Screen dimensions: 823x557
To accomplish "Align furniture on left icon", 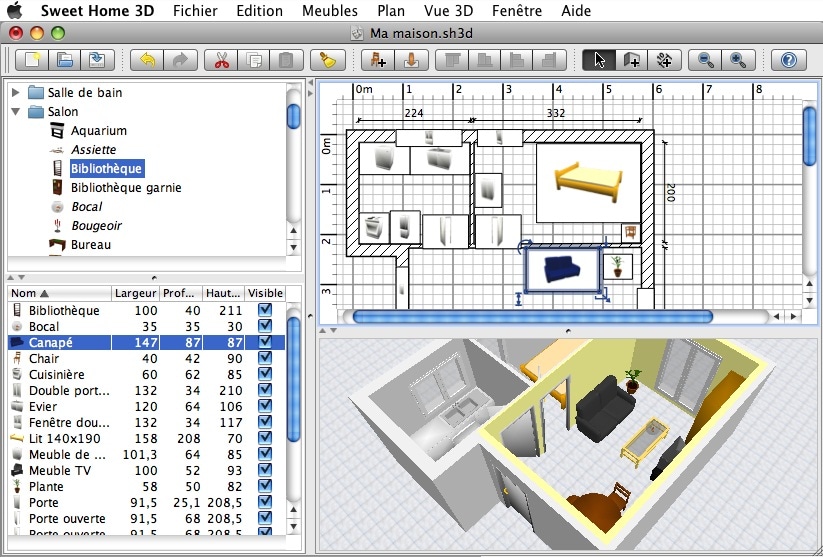I will pyautogui.click(x=517, y=60).
